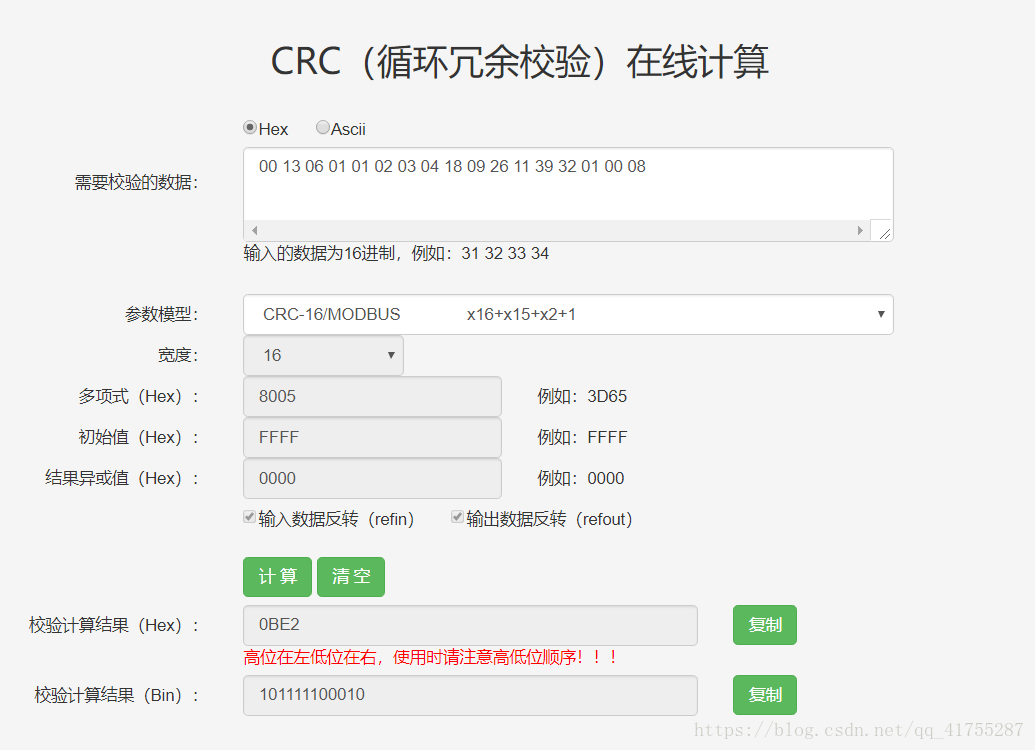Copy the Bin calculation result
The width and height of the screenshot is (1035, 750).
tap(764, 694)
